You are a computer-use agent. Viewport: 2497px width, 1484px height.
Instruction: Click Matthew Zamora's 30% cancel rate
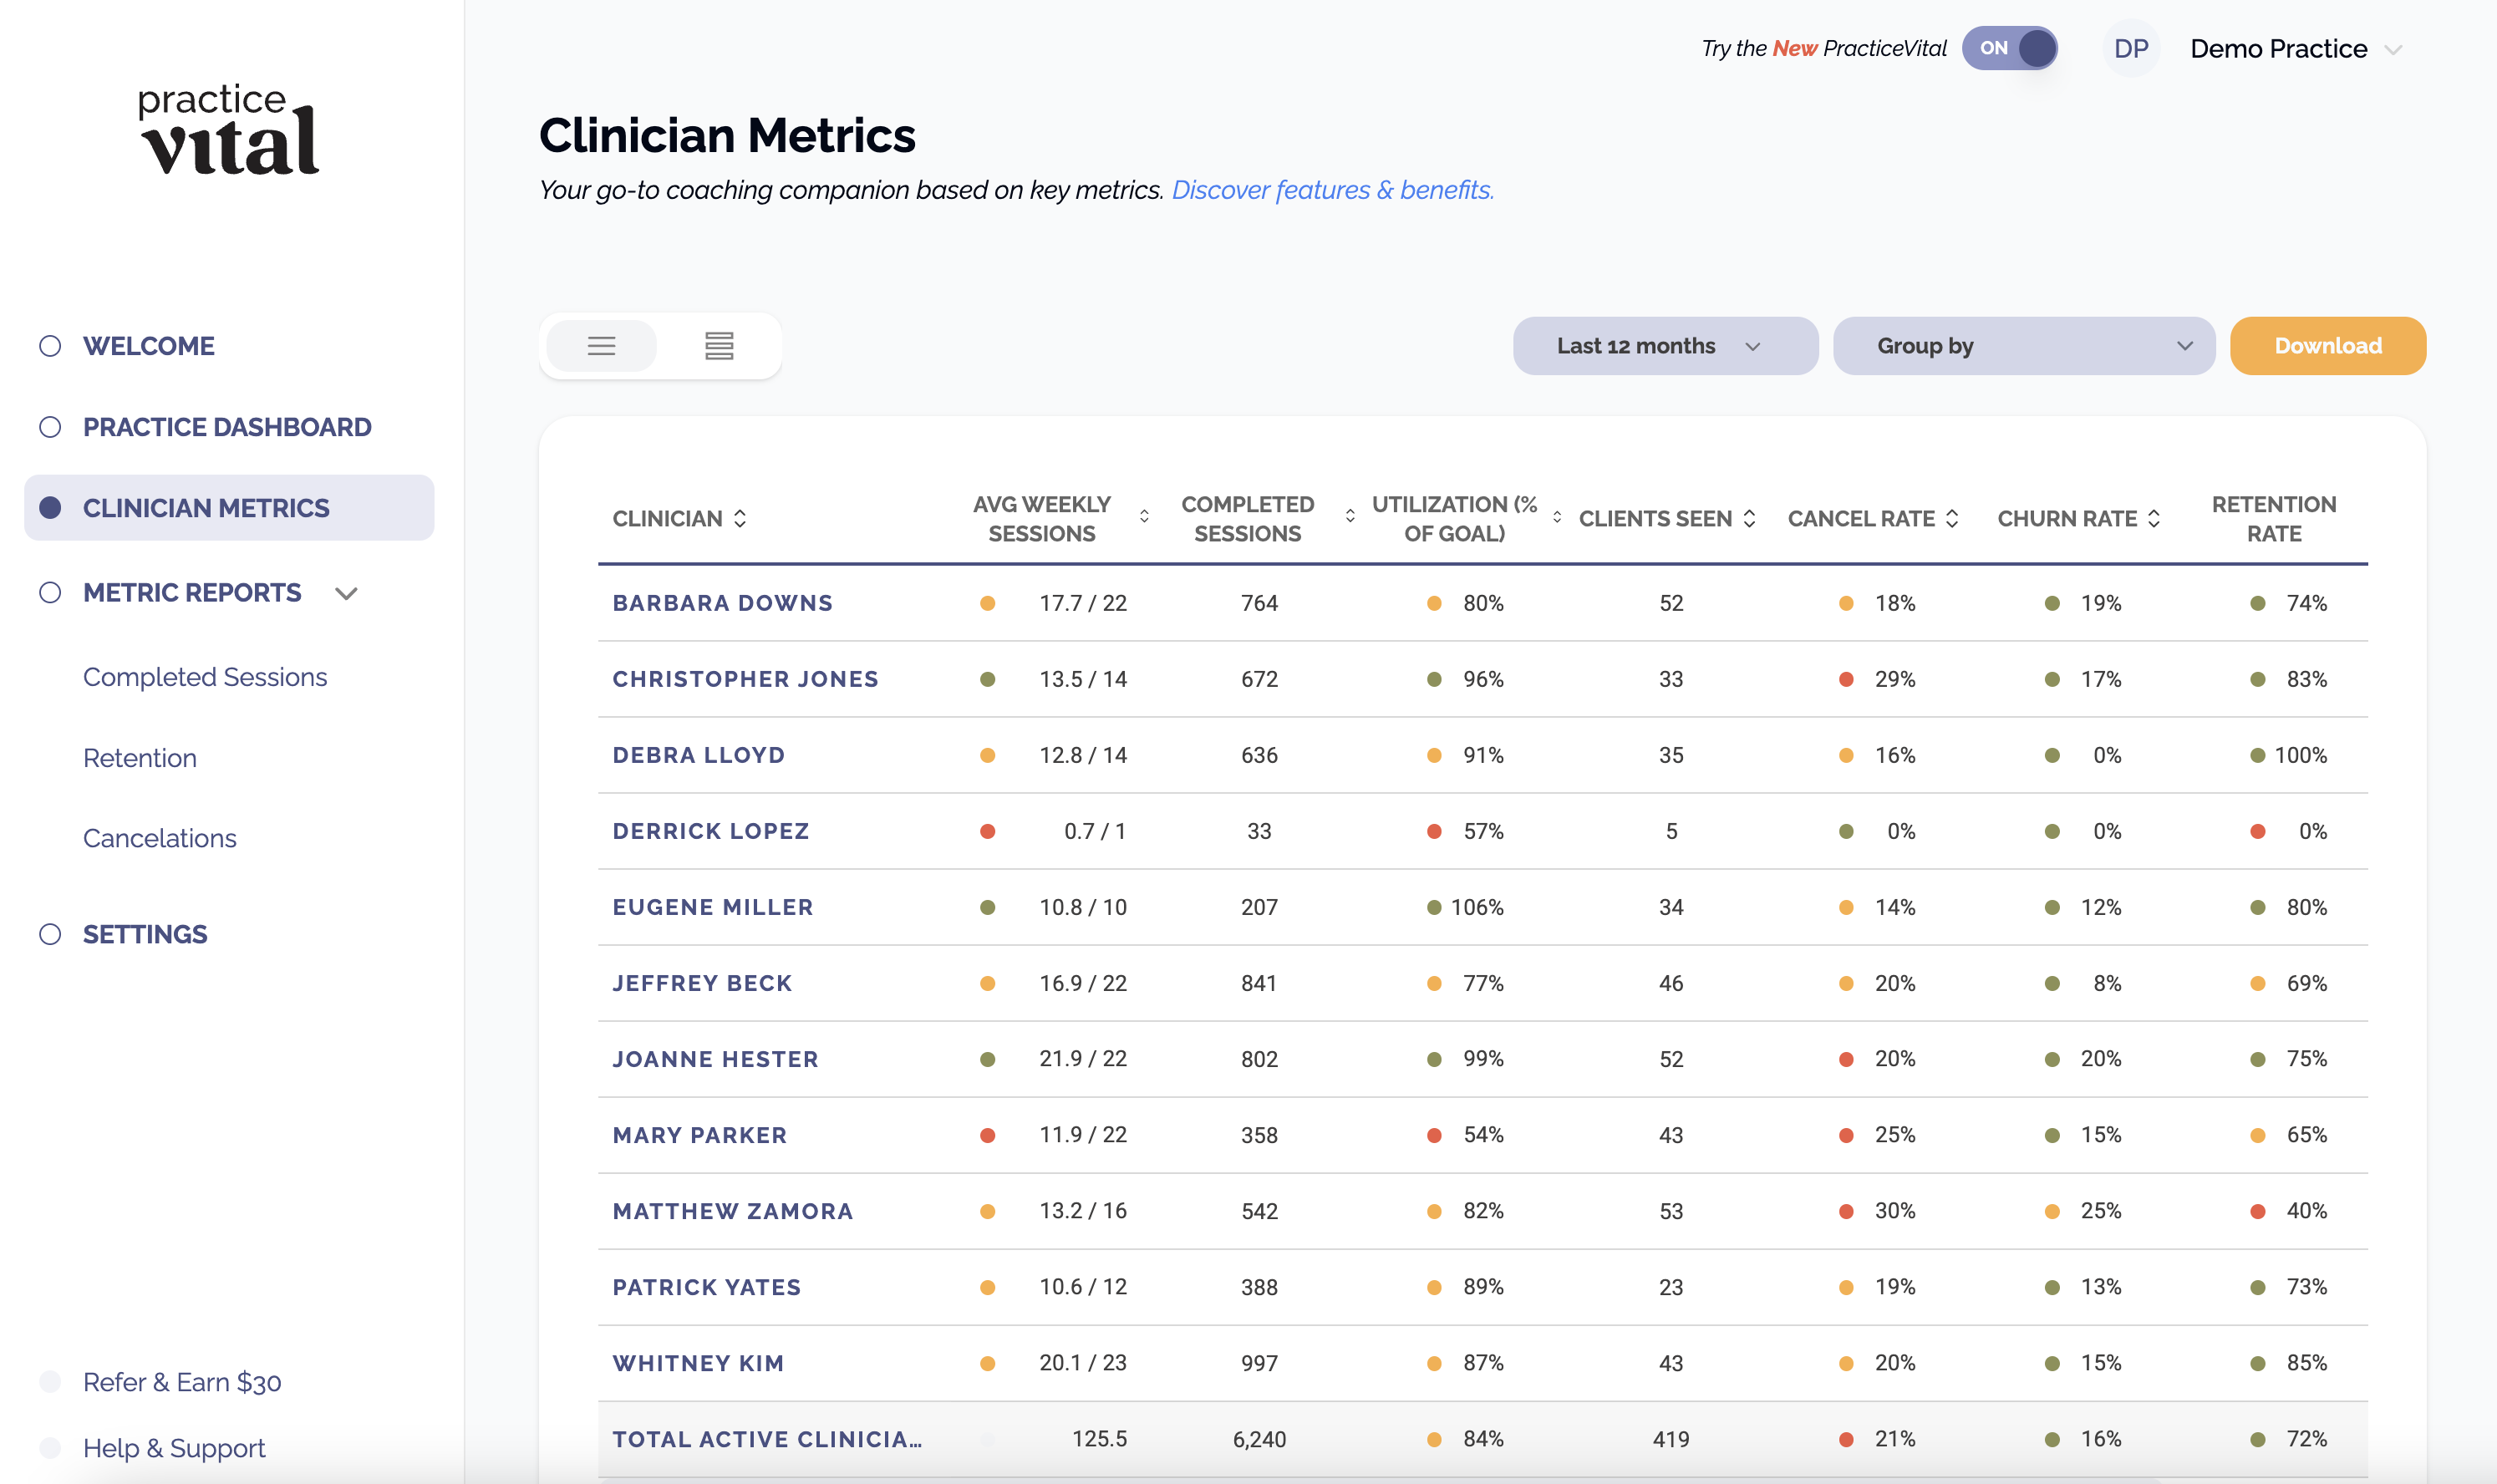[x=1895, y=1211]
